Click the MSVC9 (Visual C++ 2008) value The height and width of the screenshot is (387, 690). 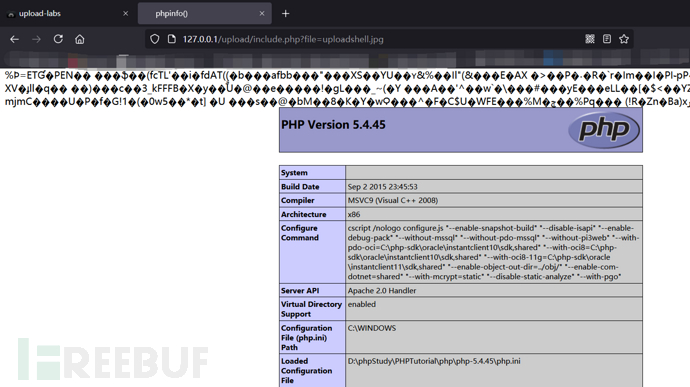click(x=393, y=200)
